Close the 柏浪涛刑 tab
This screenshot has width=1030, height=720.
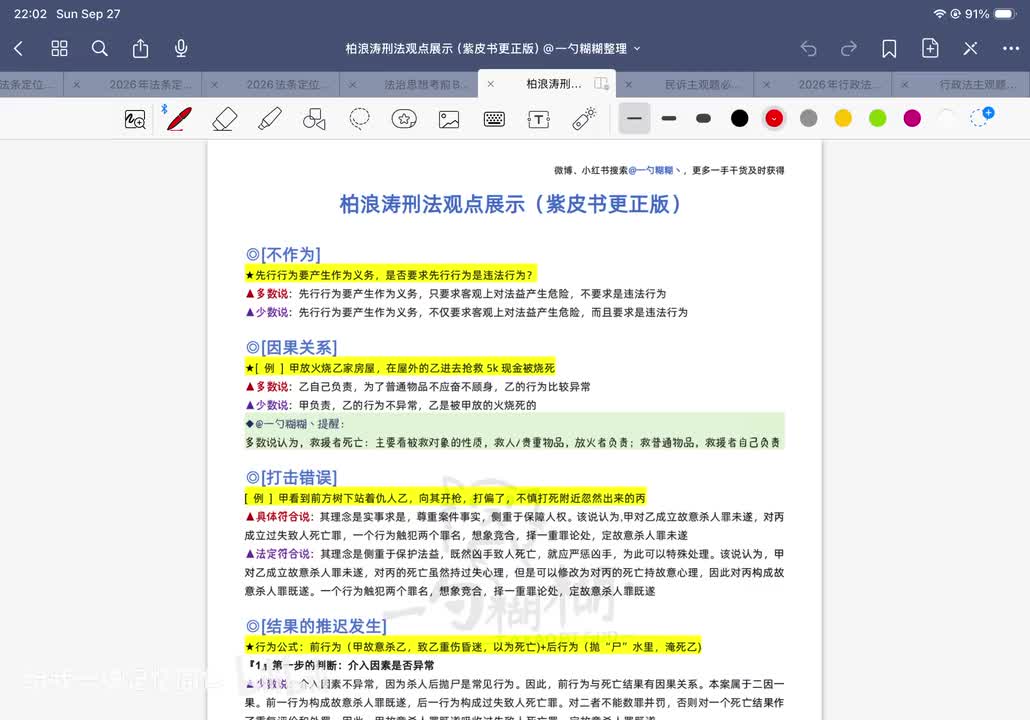491,84
